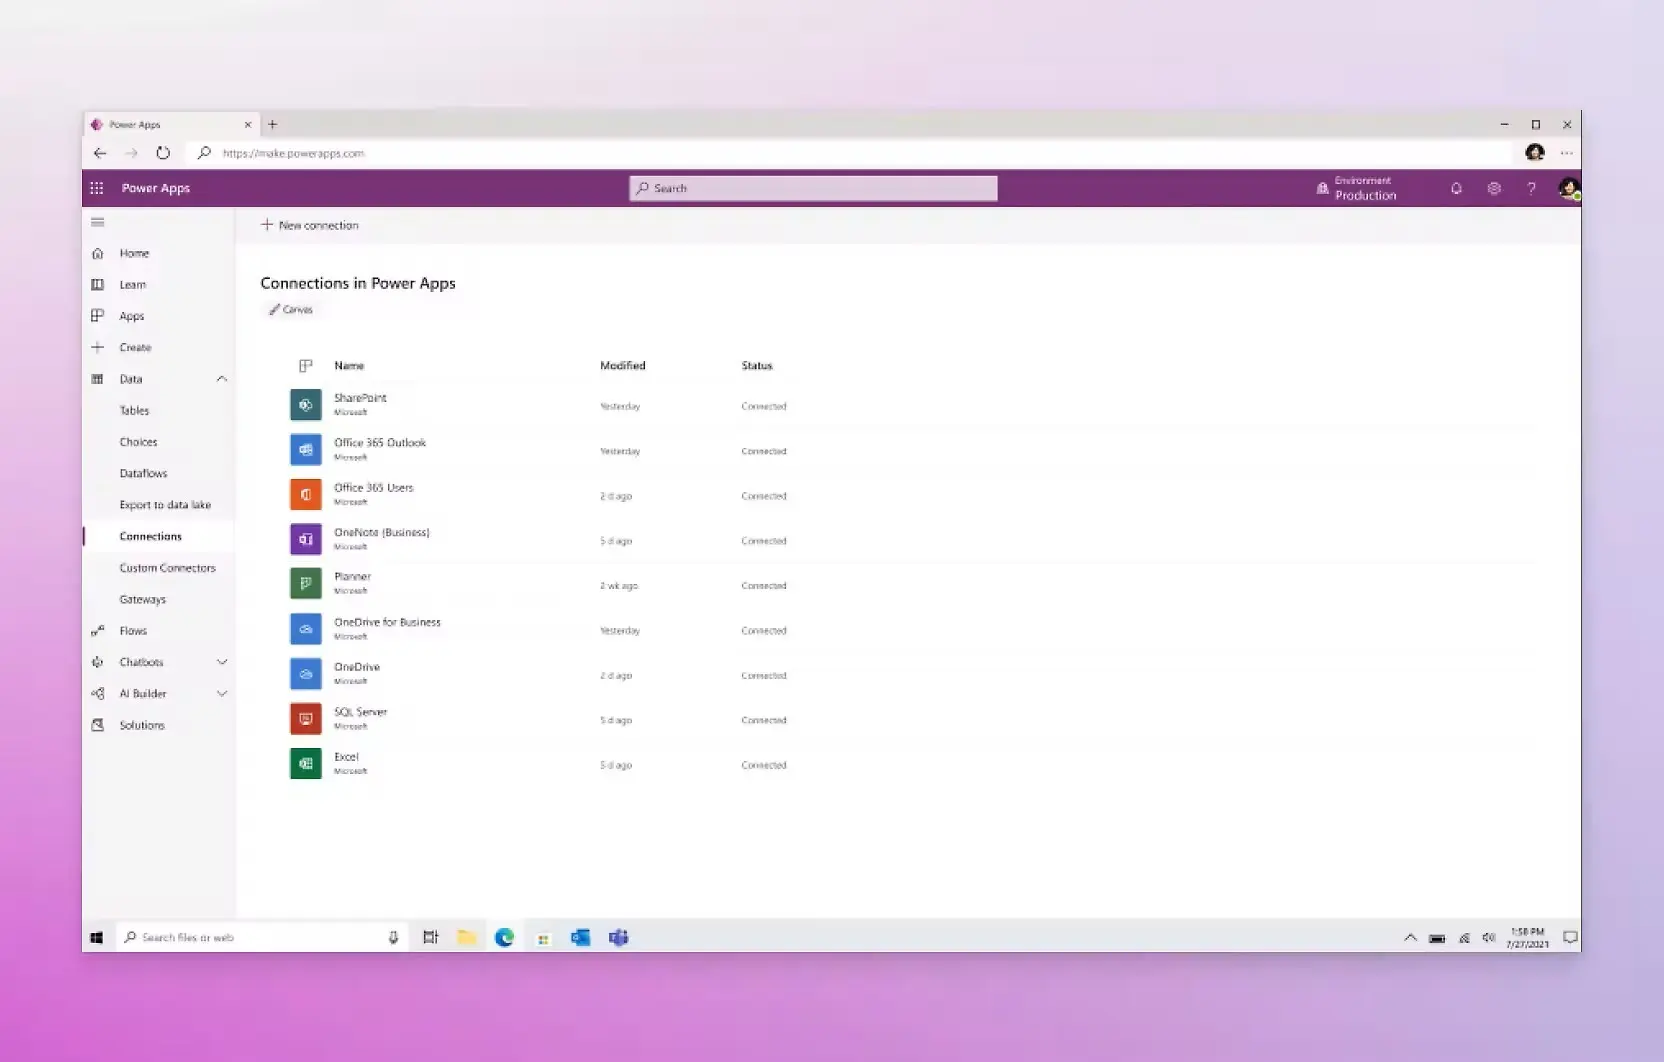1664x1062 pixels.
Task: Go to Custom Connectors in sidebar
Action: tap(167, 568)
